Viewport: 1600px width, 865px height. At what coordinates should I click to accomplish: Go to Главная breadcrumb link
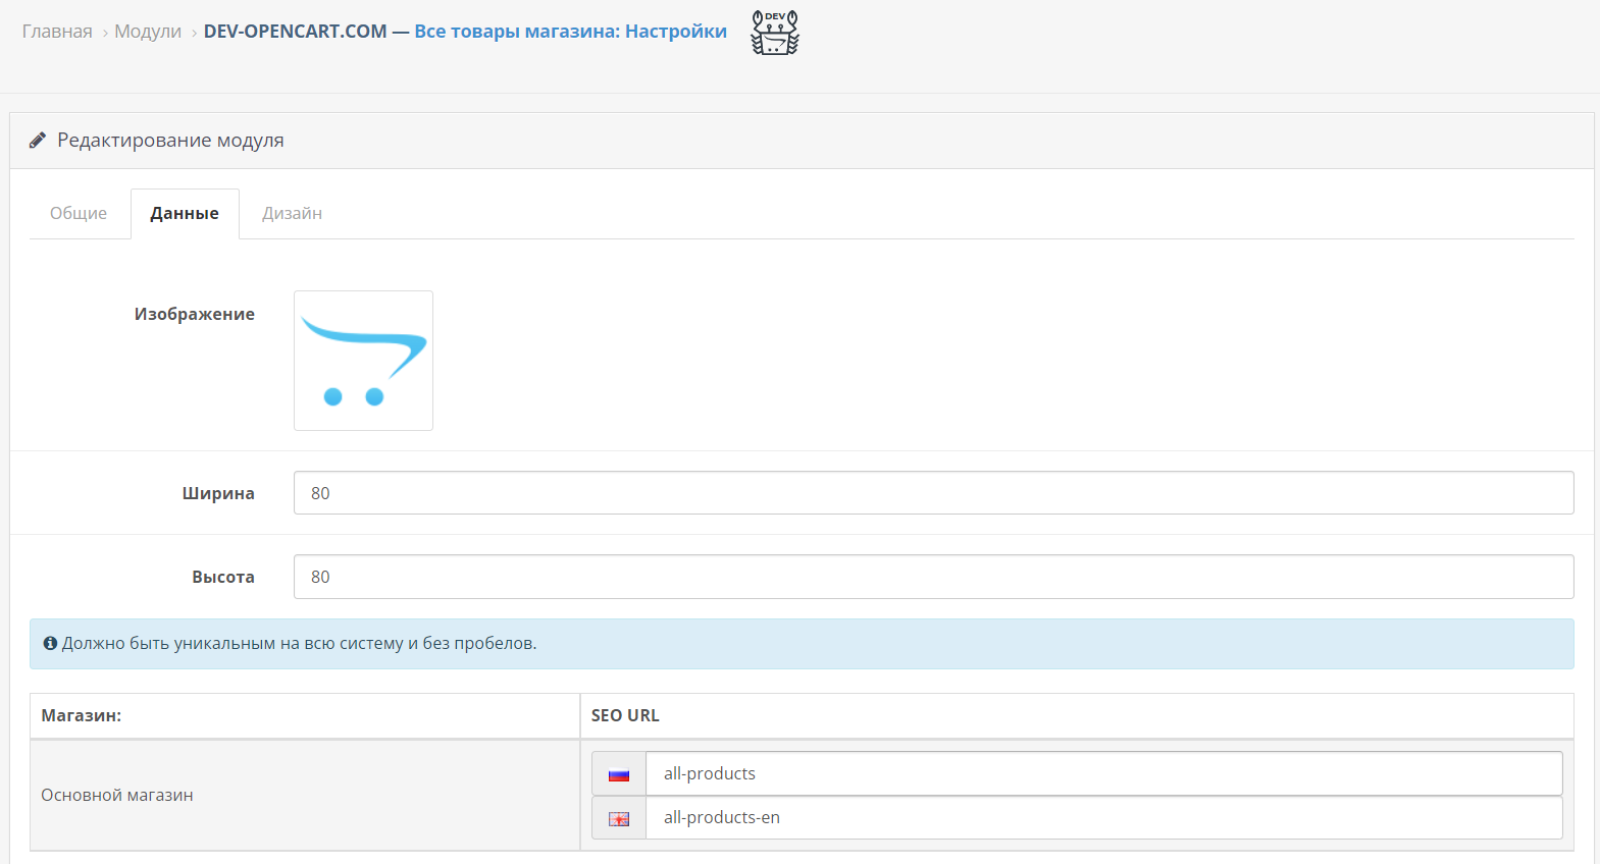coord(57,31)
